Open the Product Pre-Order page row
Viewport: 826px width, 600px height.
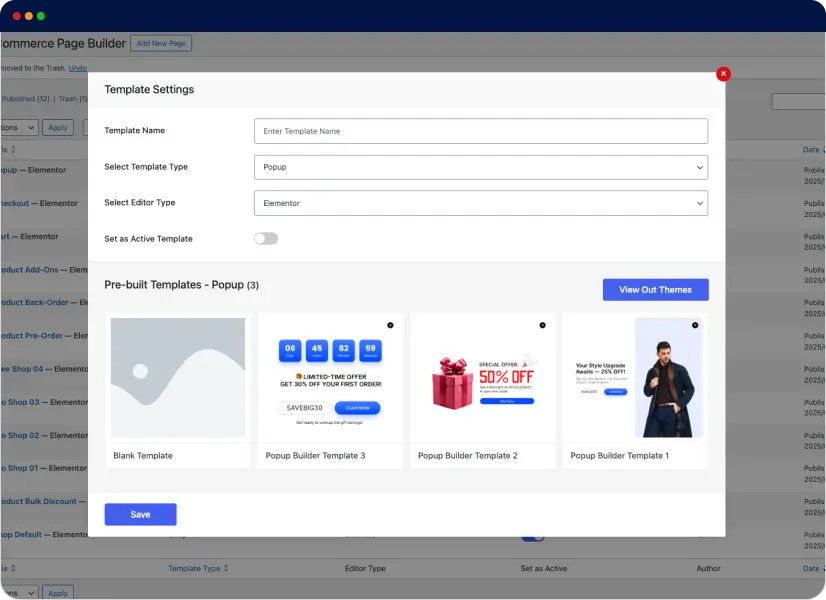(44, 336)
